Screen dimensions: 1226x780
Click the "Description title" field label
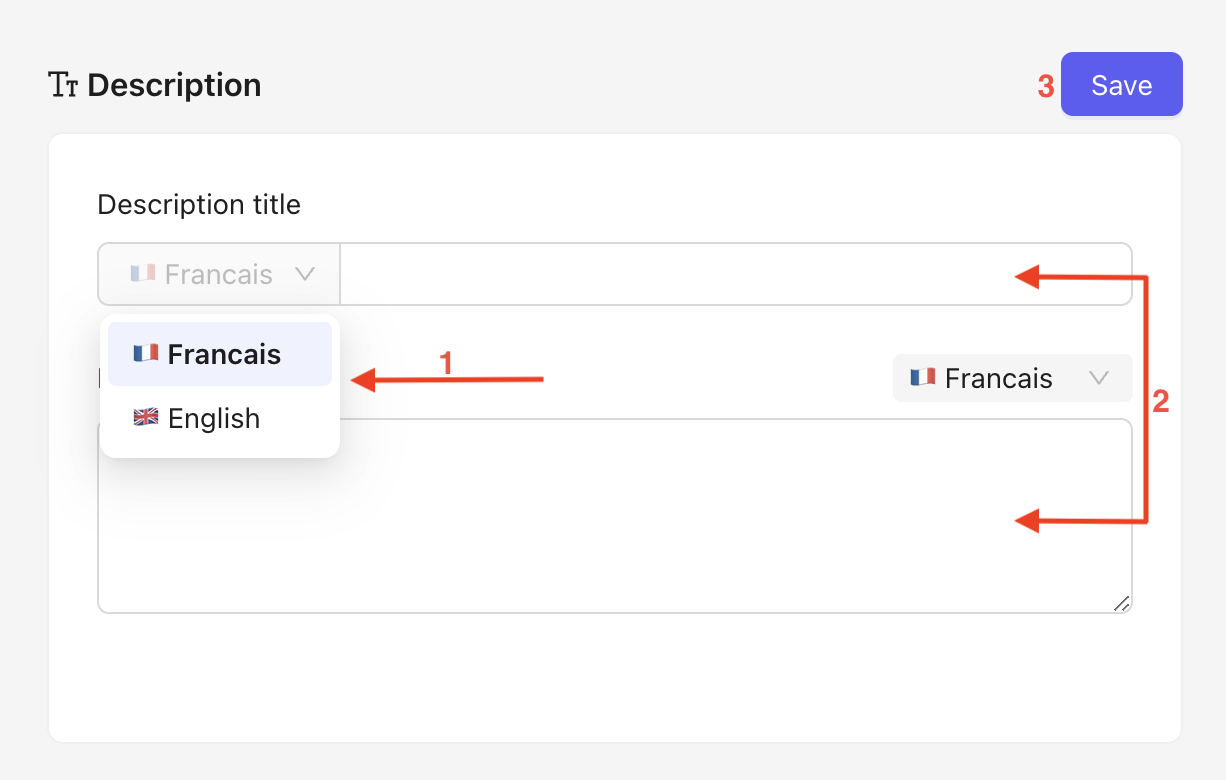point(199,205)
